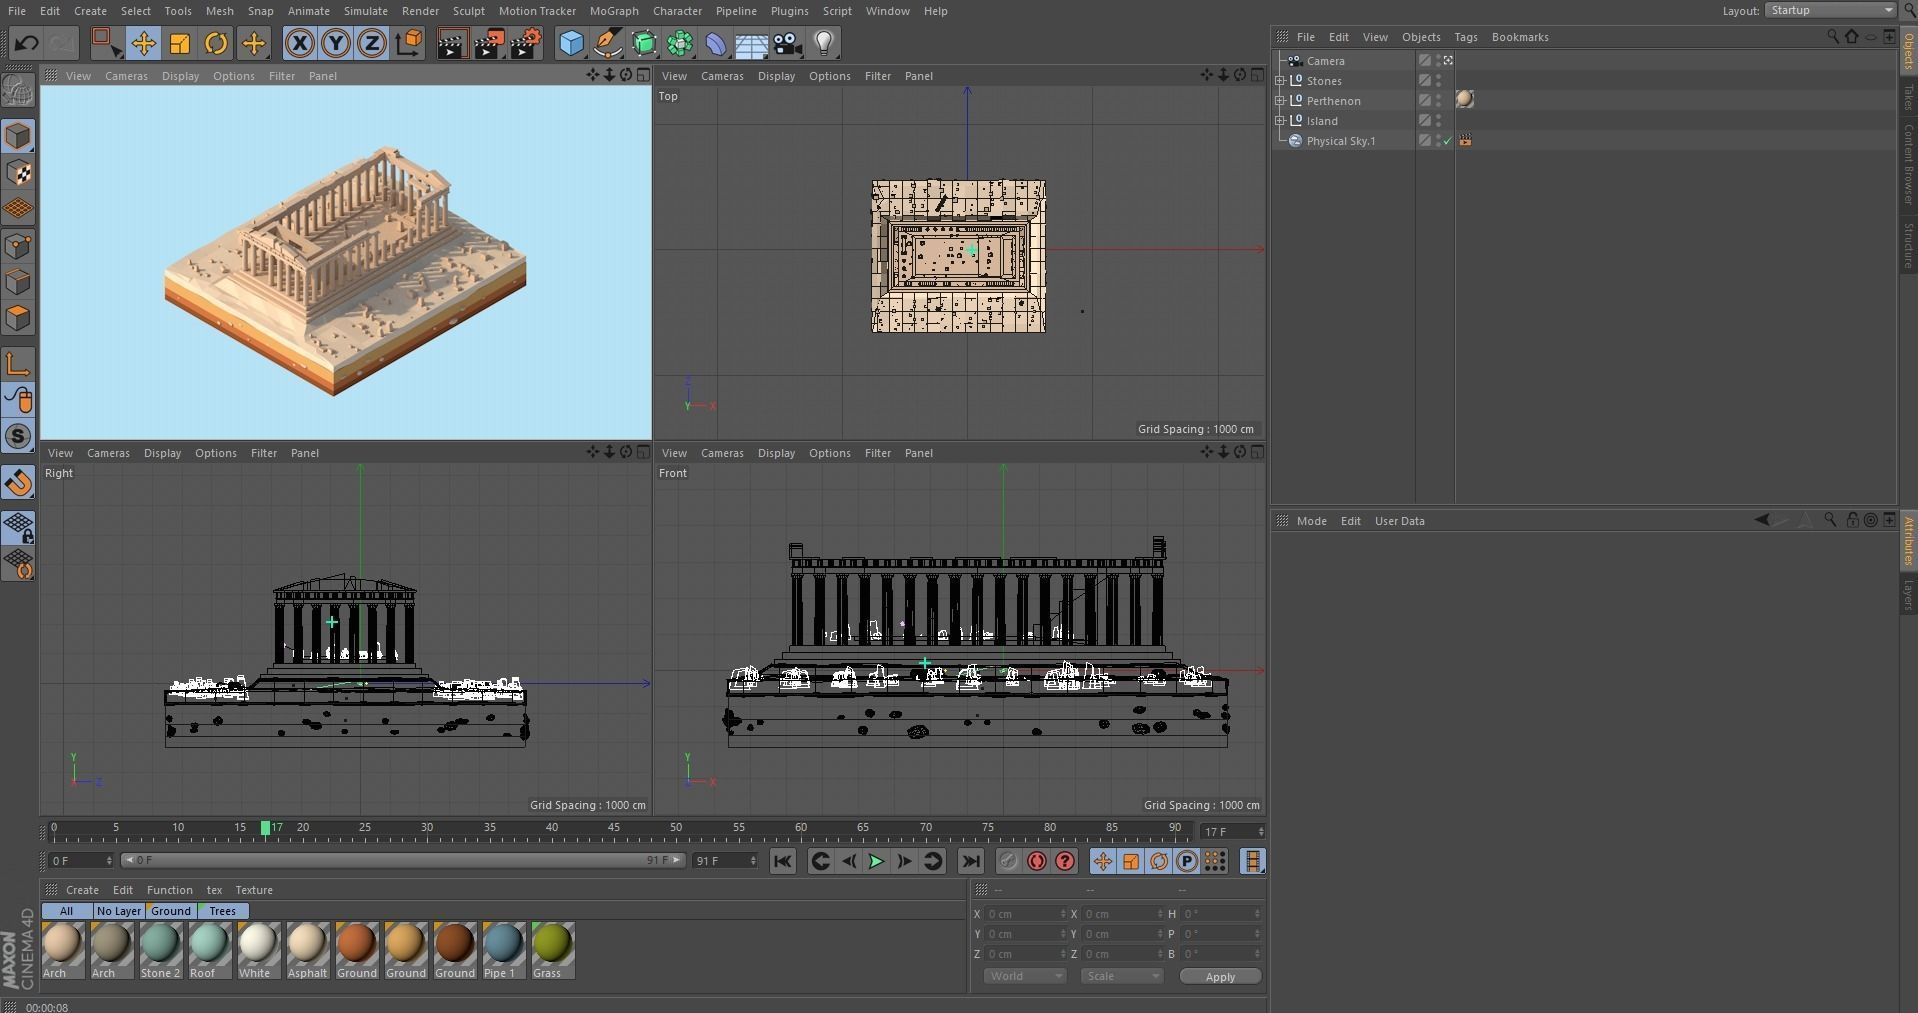
Task: Click the Undo arrow icon
Action: [x=27, y=43]
